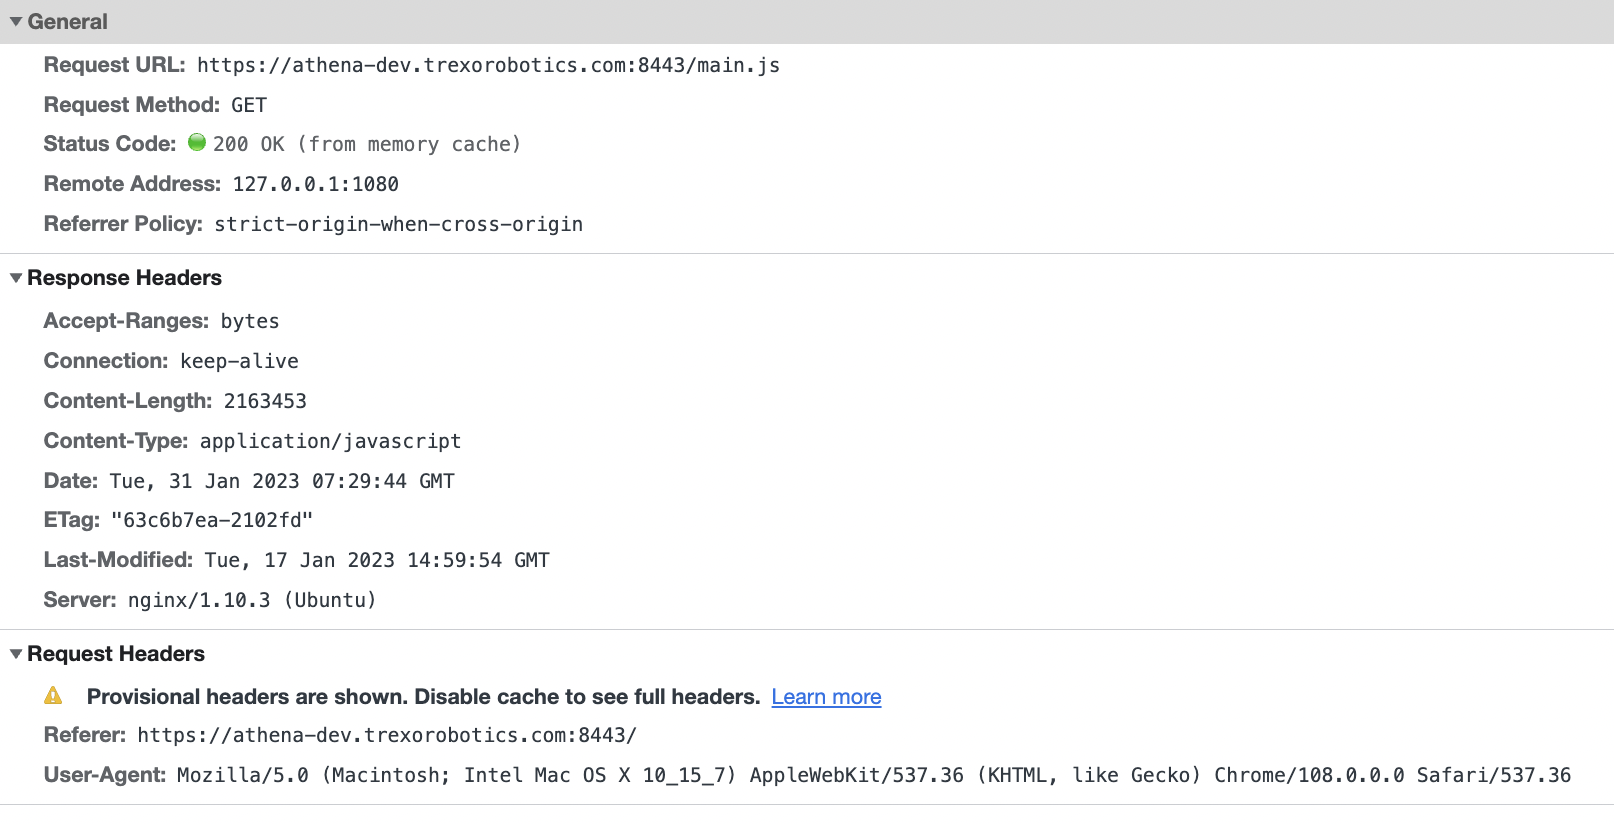Select the Request Method value GET

[250, 104]
